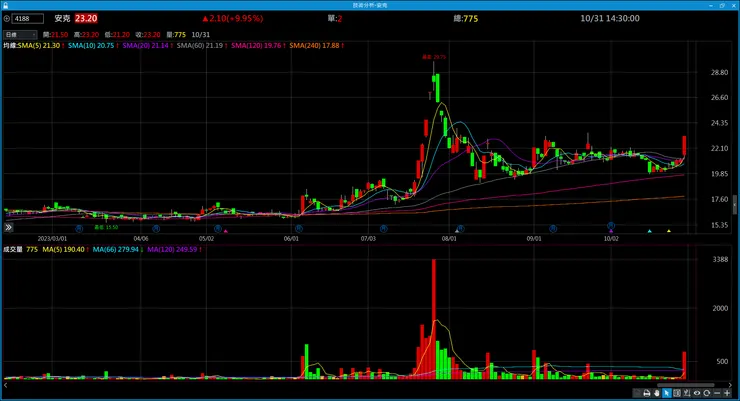The image size is (740, 401).
Task: Click the SMA(5) 21.30 label
Action: [41, 46]
